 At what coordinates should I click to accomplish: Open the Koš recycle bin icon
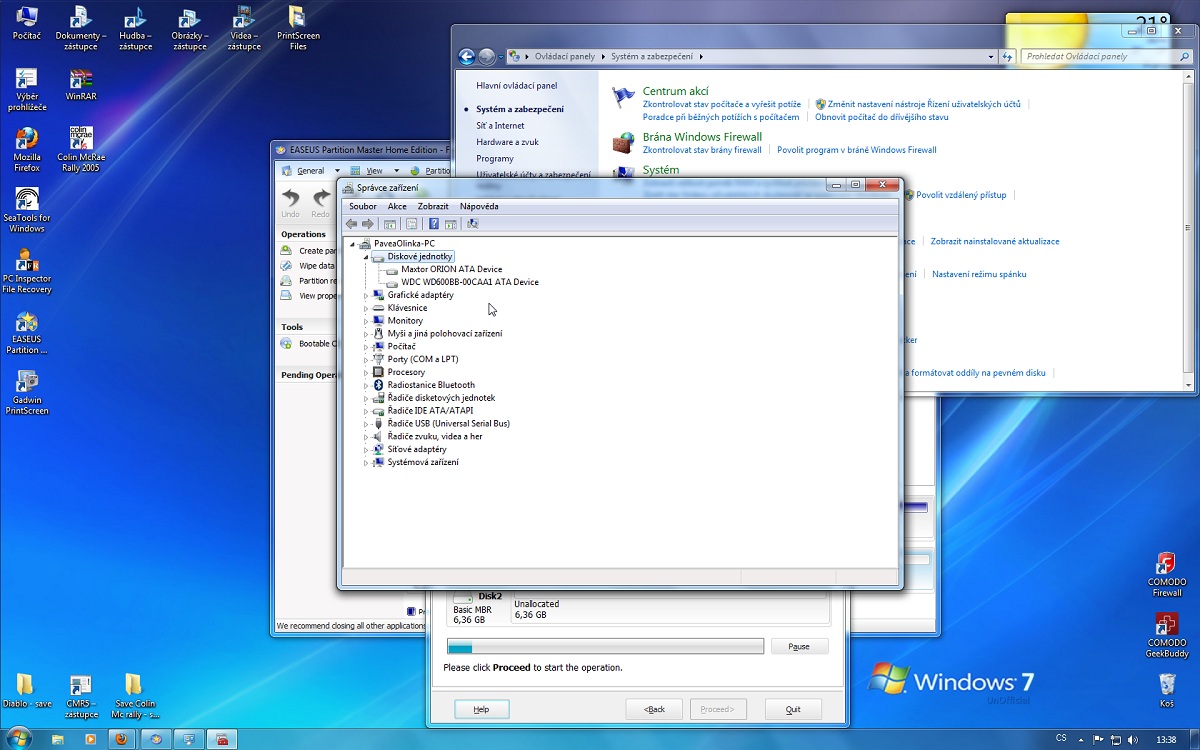(1166, 685)
